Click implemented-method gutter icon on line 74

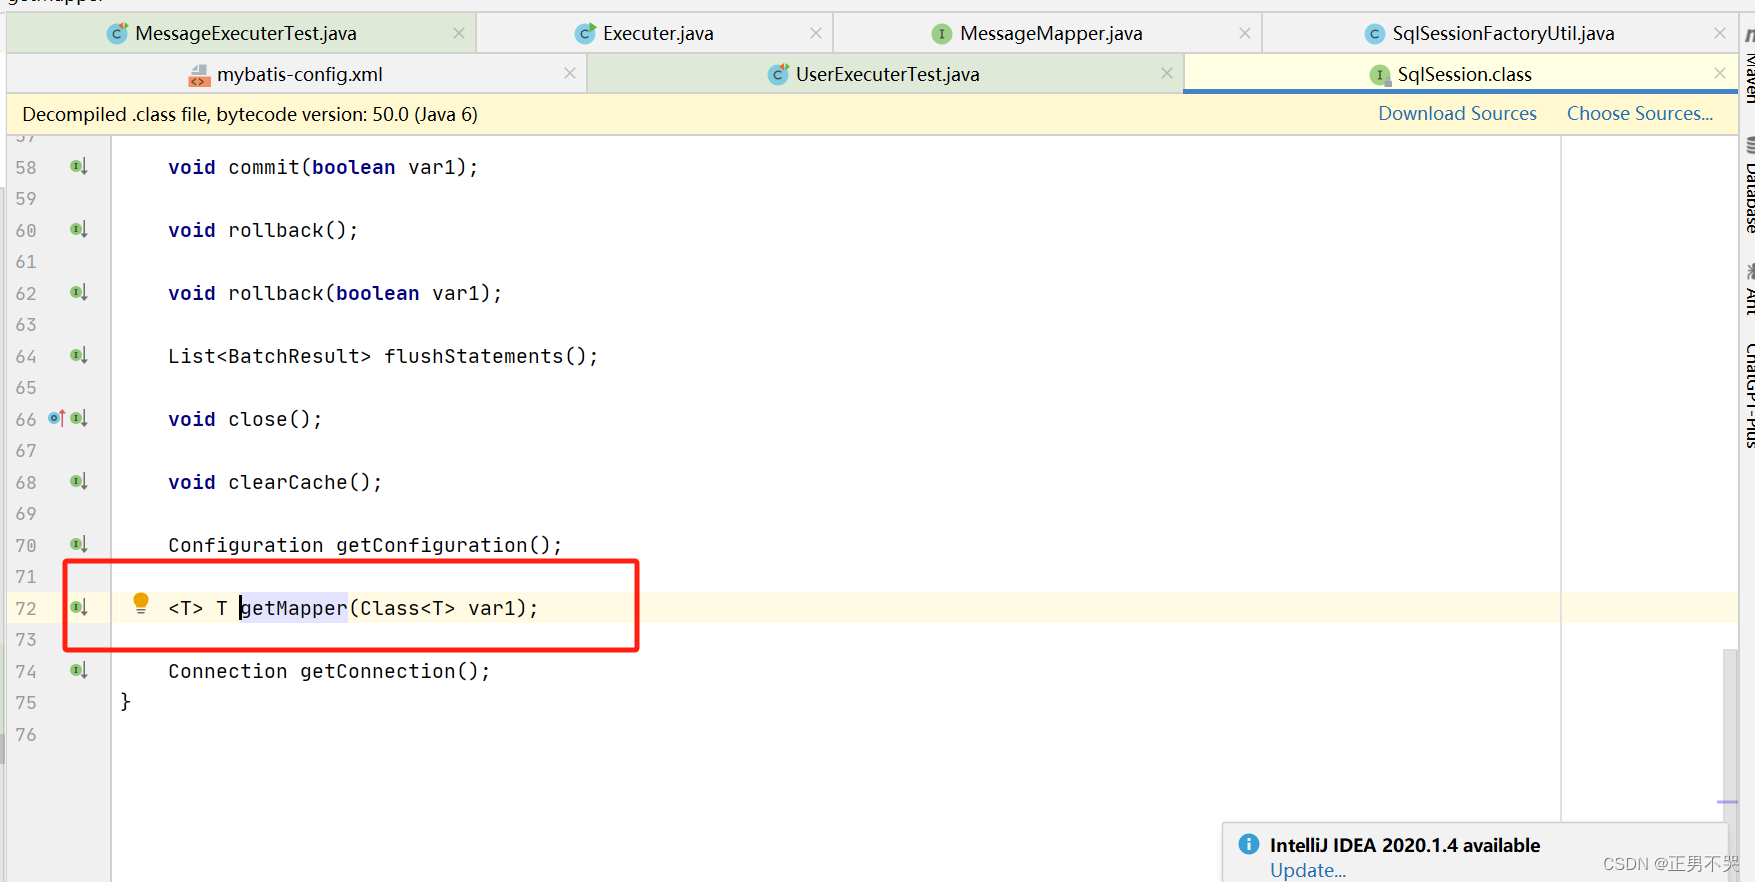(79, 671)
